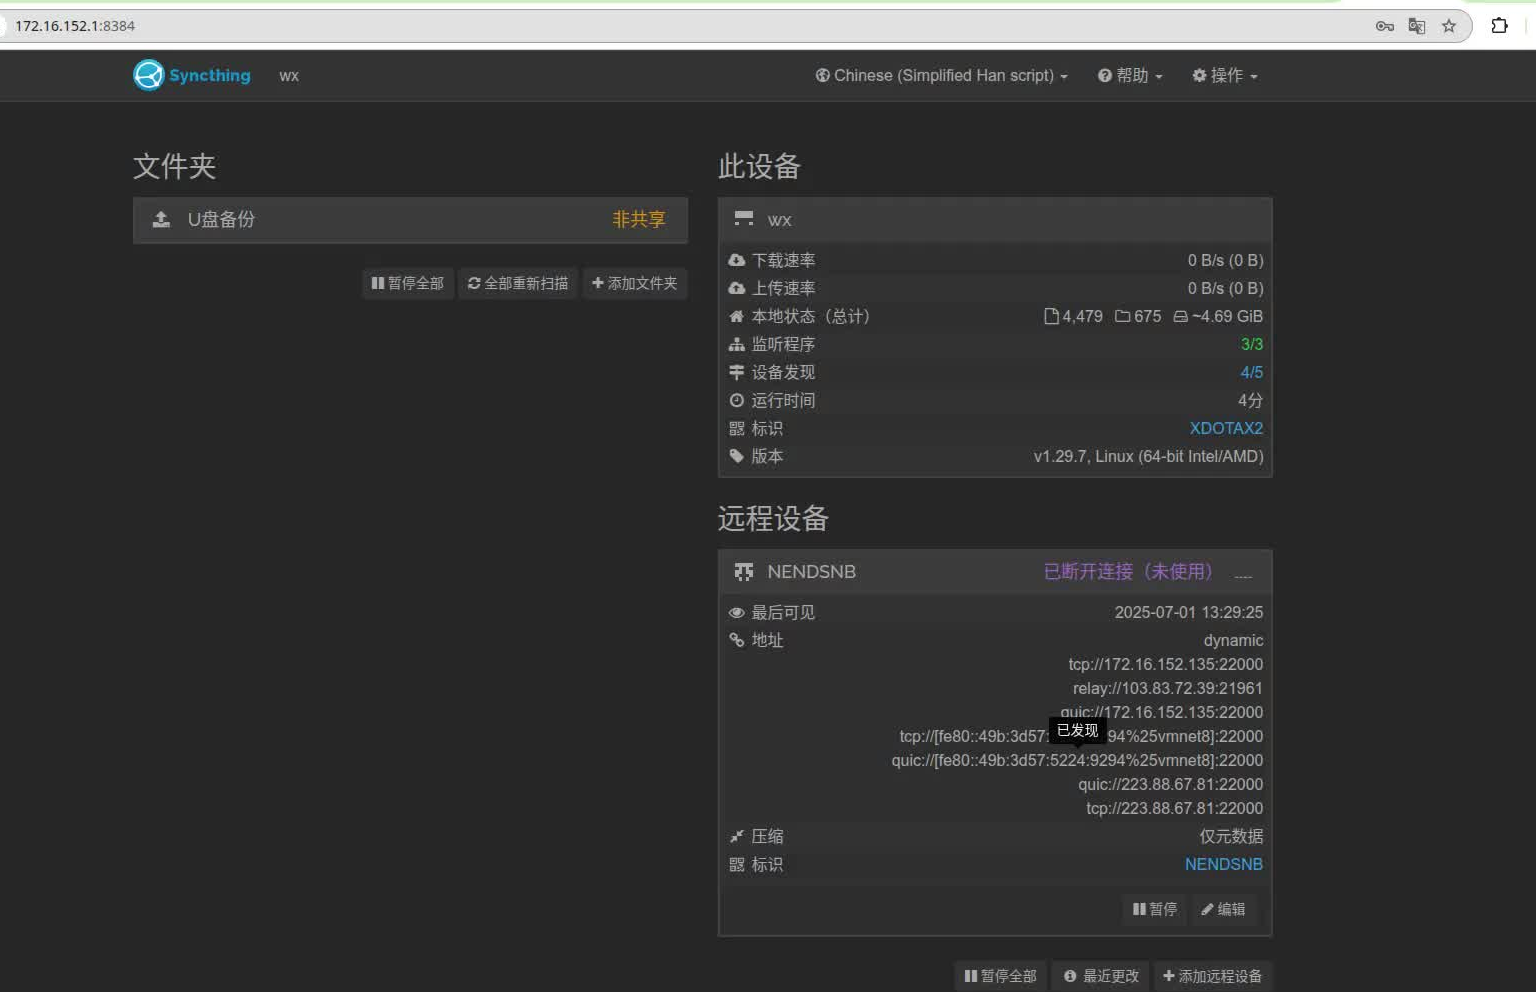Pause all folders with 暂停全部

[408, 284]
